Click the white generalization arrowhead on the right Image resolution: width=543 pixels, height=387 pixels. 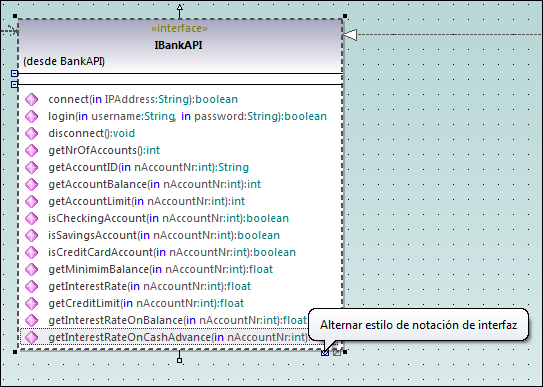coord(350,35)
